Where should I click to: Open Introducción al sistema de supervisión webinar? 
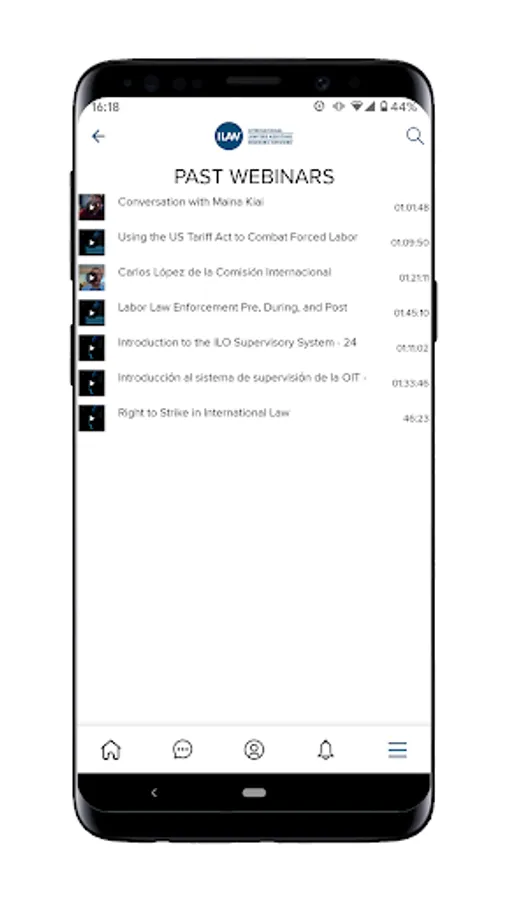[242, 378]
